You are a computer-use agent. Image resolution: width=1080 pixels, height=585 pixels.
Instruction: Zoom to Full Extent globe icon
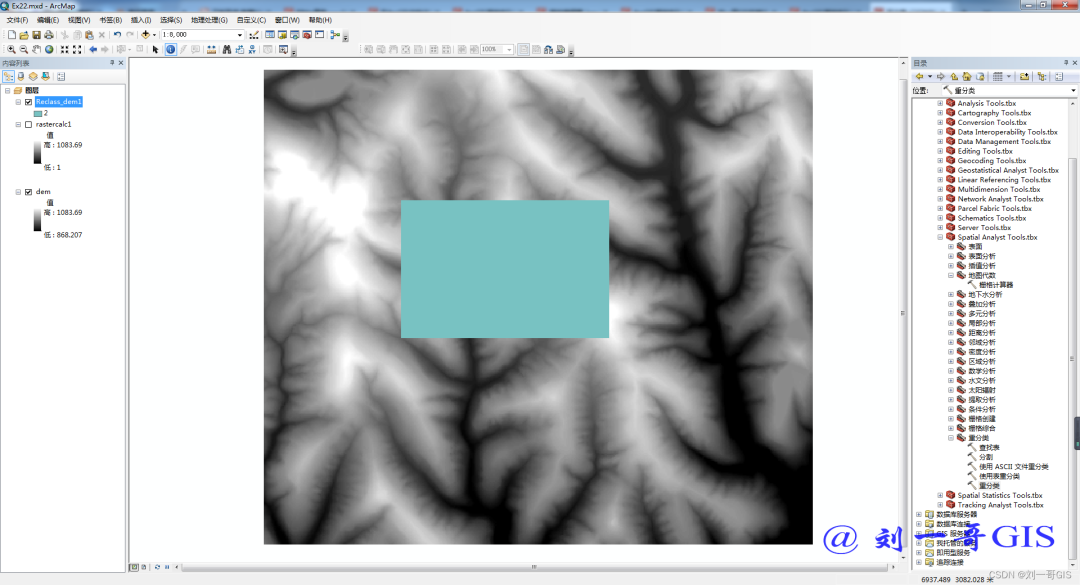49,50
